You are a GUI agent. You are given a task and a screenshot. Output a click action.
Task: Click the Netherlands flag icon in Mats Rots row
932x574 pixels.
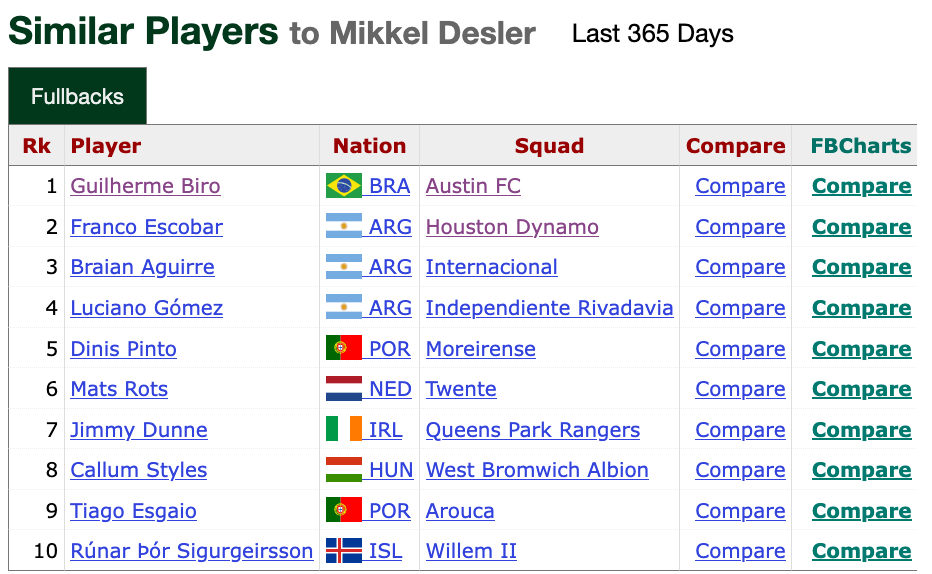pyautogui.click(x=344, y=389)
